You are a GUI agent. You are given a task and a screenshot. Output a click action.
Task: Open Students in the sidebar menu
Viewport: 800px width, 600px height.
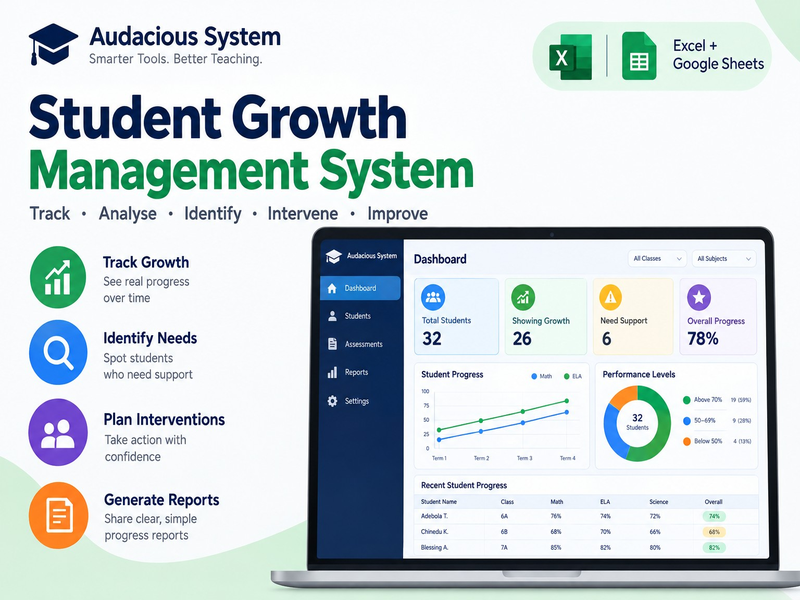click(360, 316)
